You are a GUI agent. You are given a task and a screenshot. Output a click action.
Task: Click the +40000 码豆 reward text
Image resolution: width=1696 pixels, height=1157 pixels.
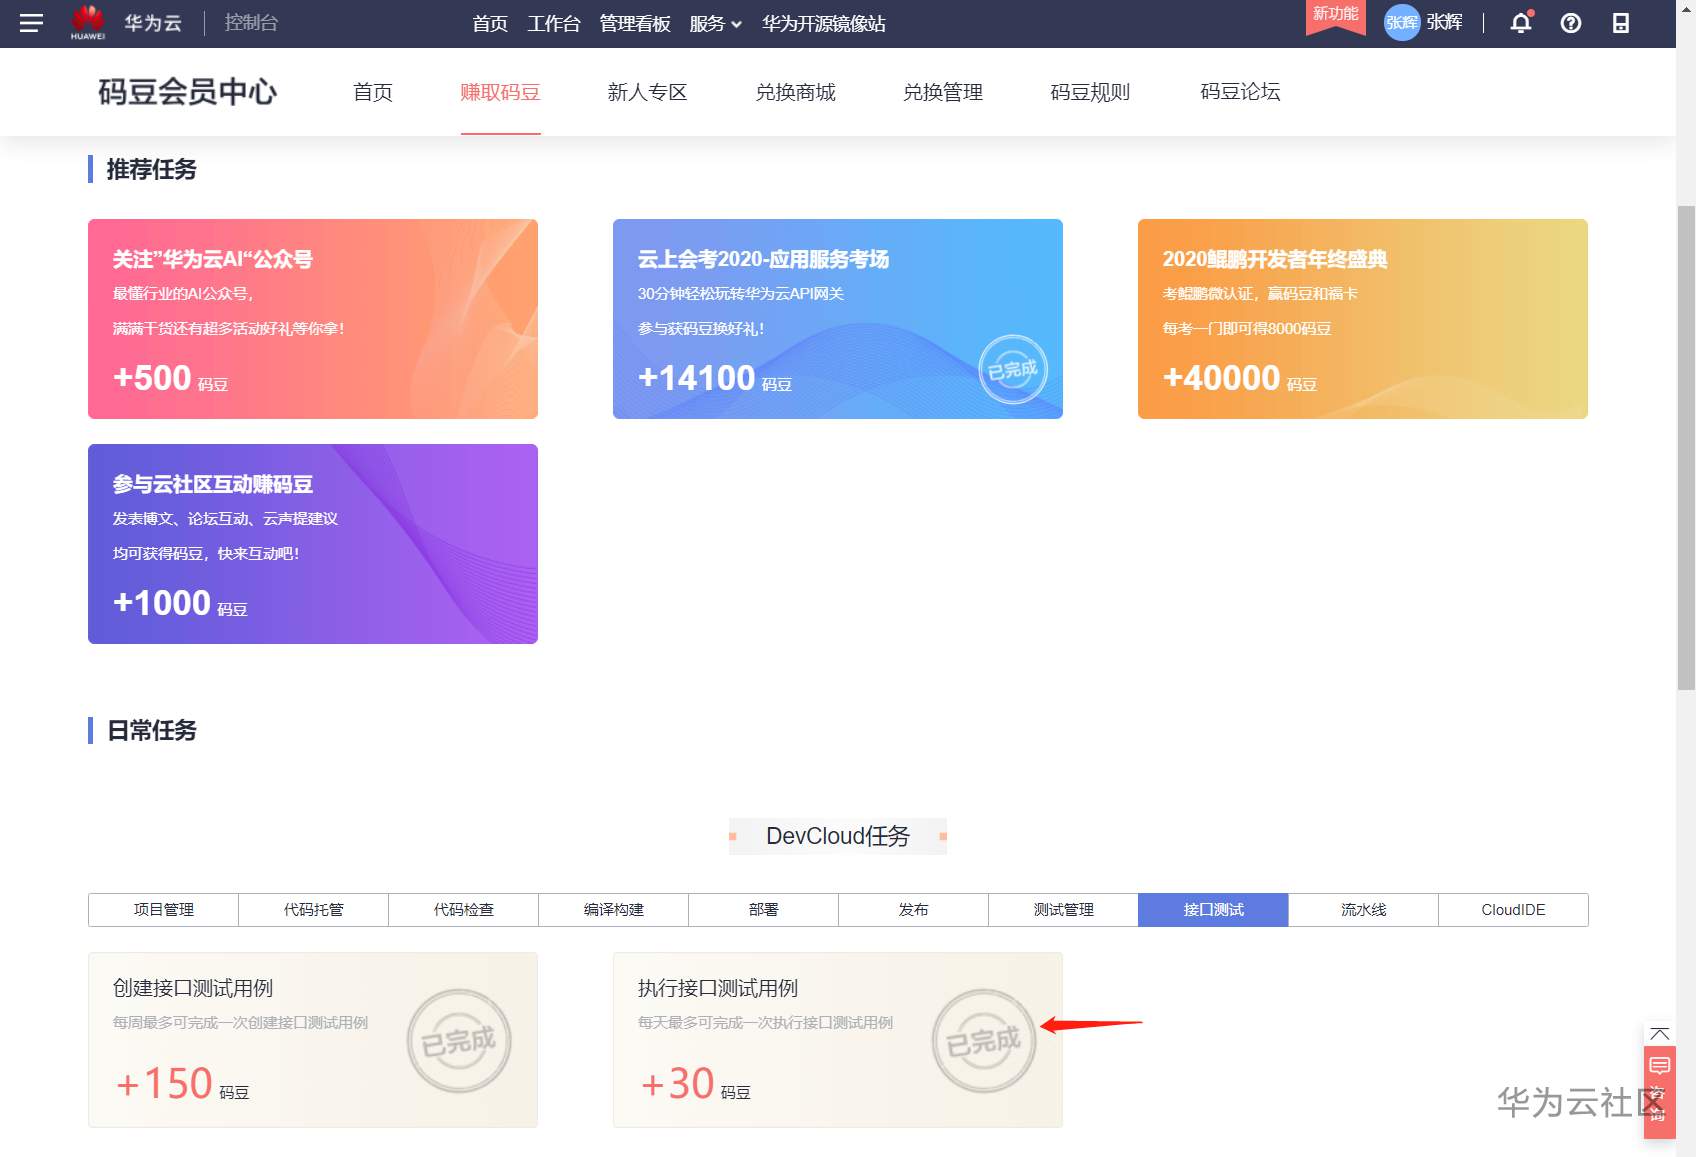click(x=1240, y=378)
